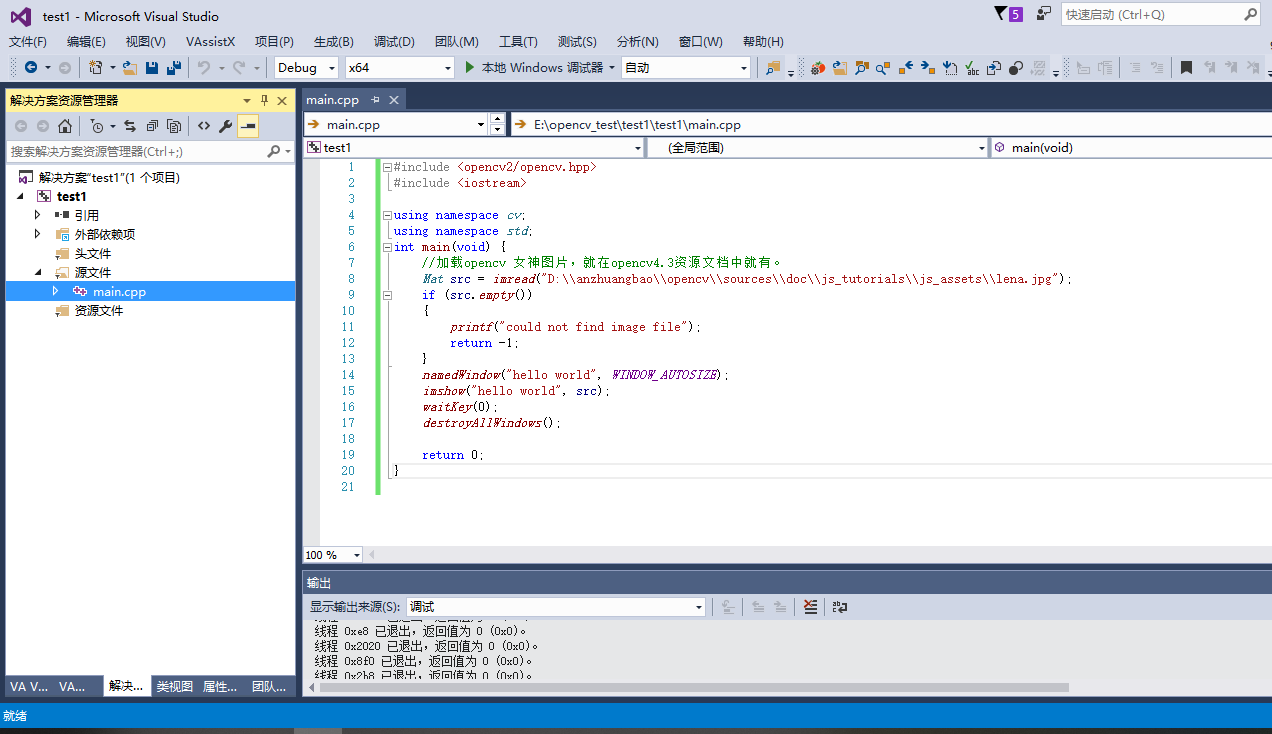Click the single-disk Save icon
The image size is (1272, 734).
[x=152, y=68]
